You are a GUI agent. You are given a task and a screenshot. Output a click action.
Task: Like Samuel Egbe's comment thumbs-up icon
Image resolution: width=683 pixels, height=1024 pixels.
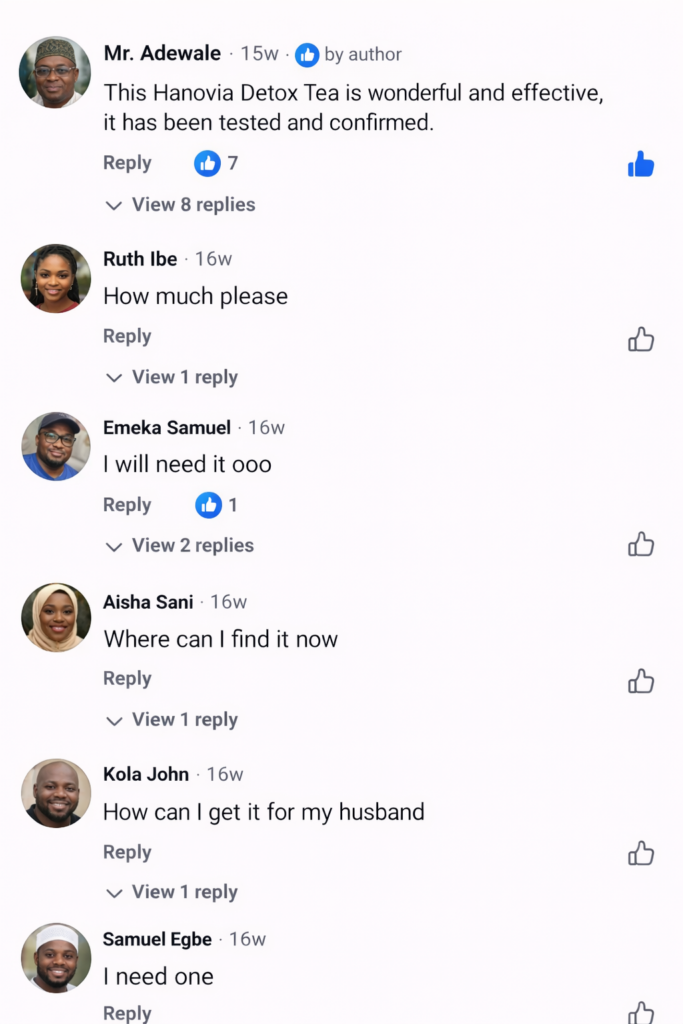(x=641, y=1012)
